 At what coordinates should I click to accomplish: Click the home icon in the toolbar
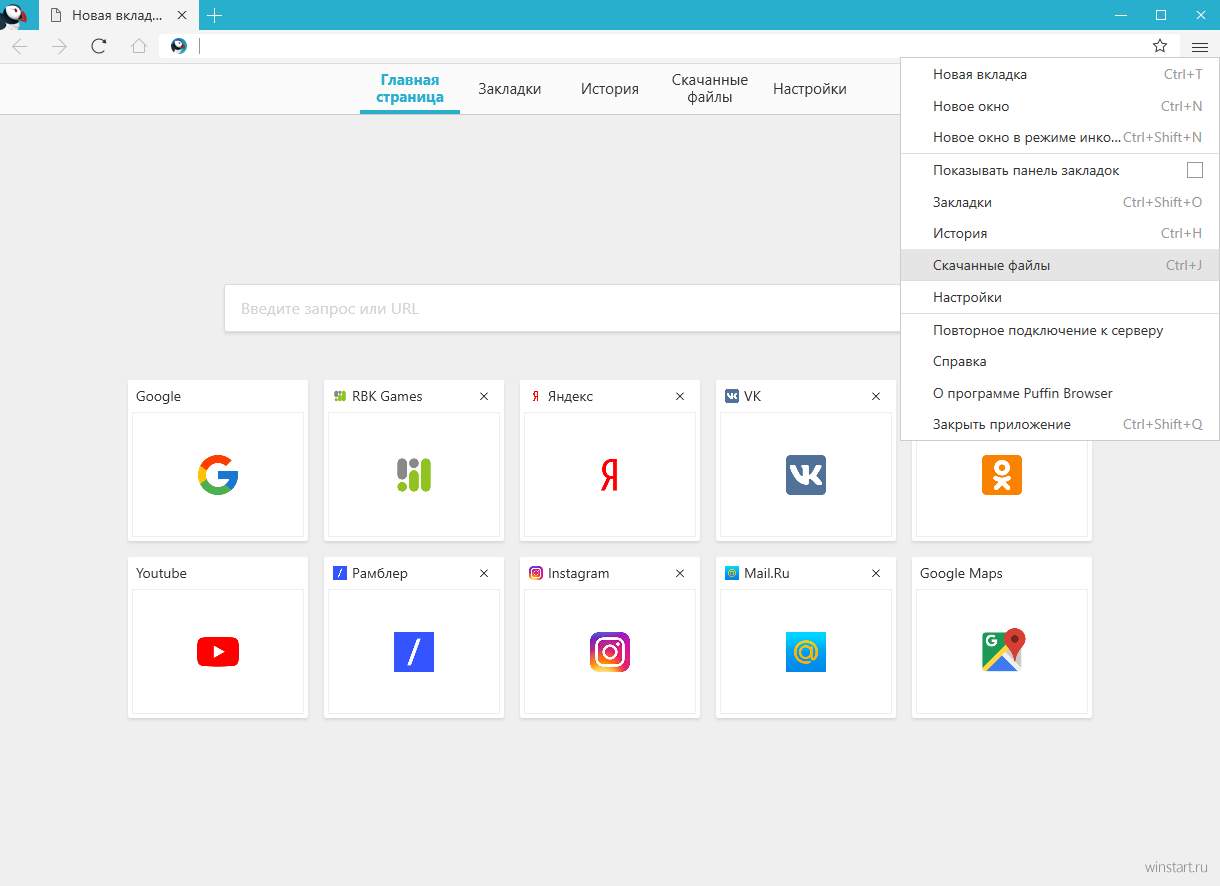click(139, 46)
